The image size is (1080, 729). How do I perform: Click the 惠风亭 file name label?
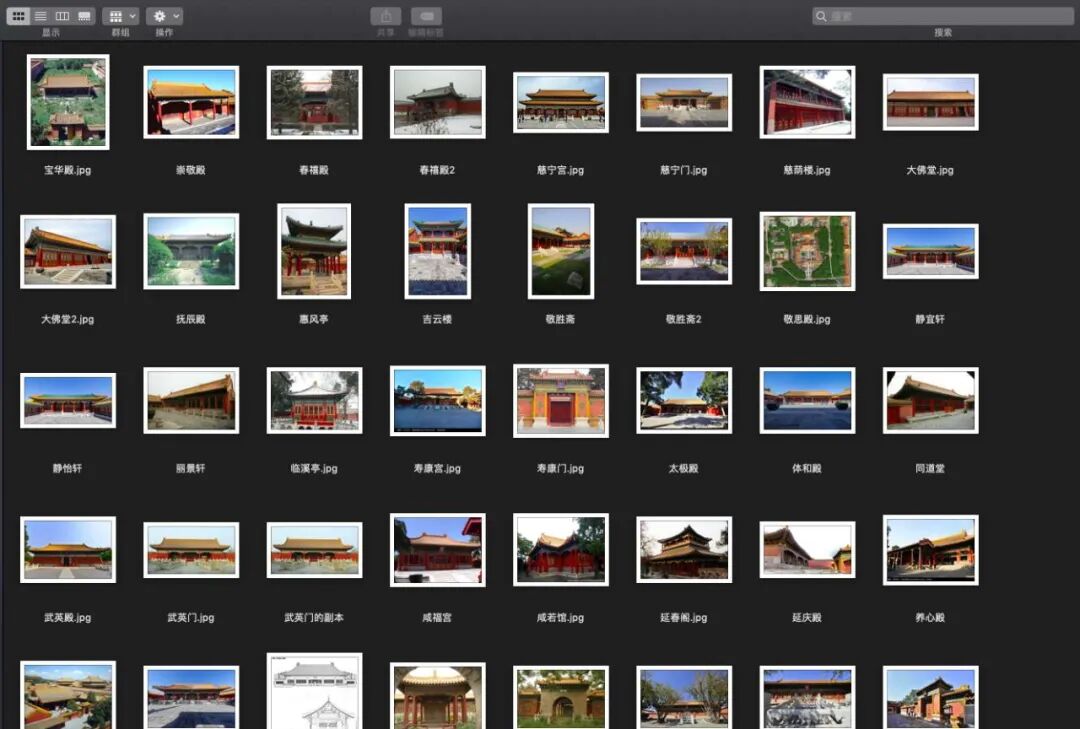(314, 319)
